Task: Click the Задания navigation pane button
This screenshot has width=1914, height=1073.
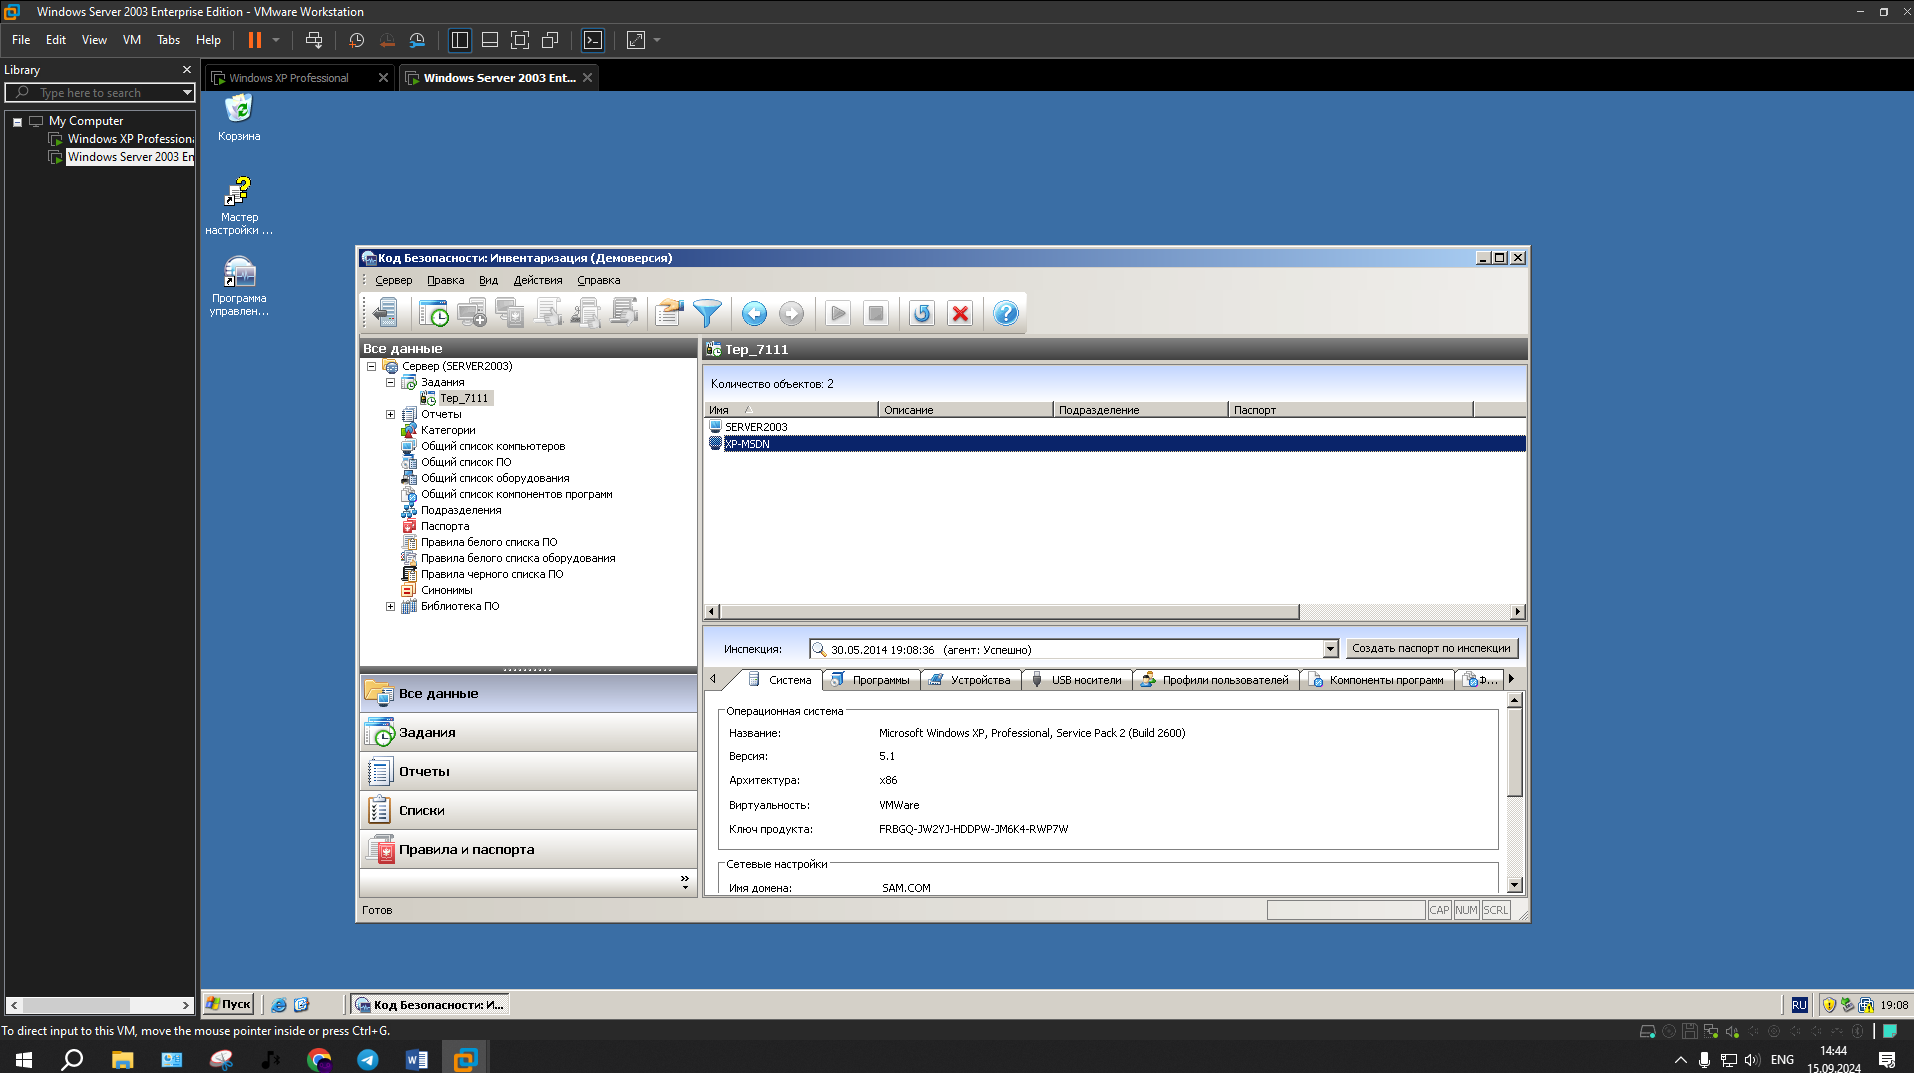Action: pyautogui.click(x=528, y=733)
